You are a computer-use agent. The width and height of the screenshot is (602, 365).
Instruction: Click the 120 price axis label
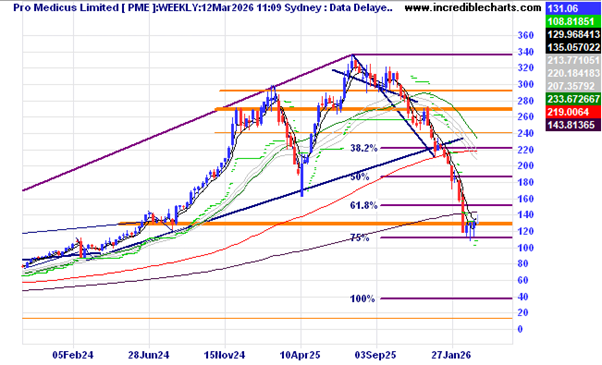coord(526,231)
